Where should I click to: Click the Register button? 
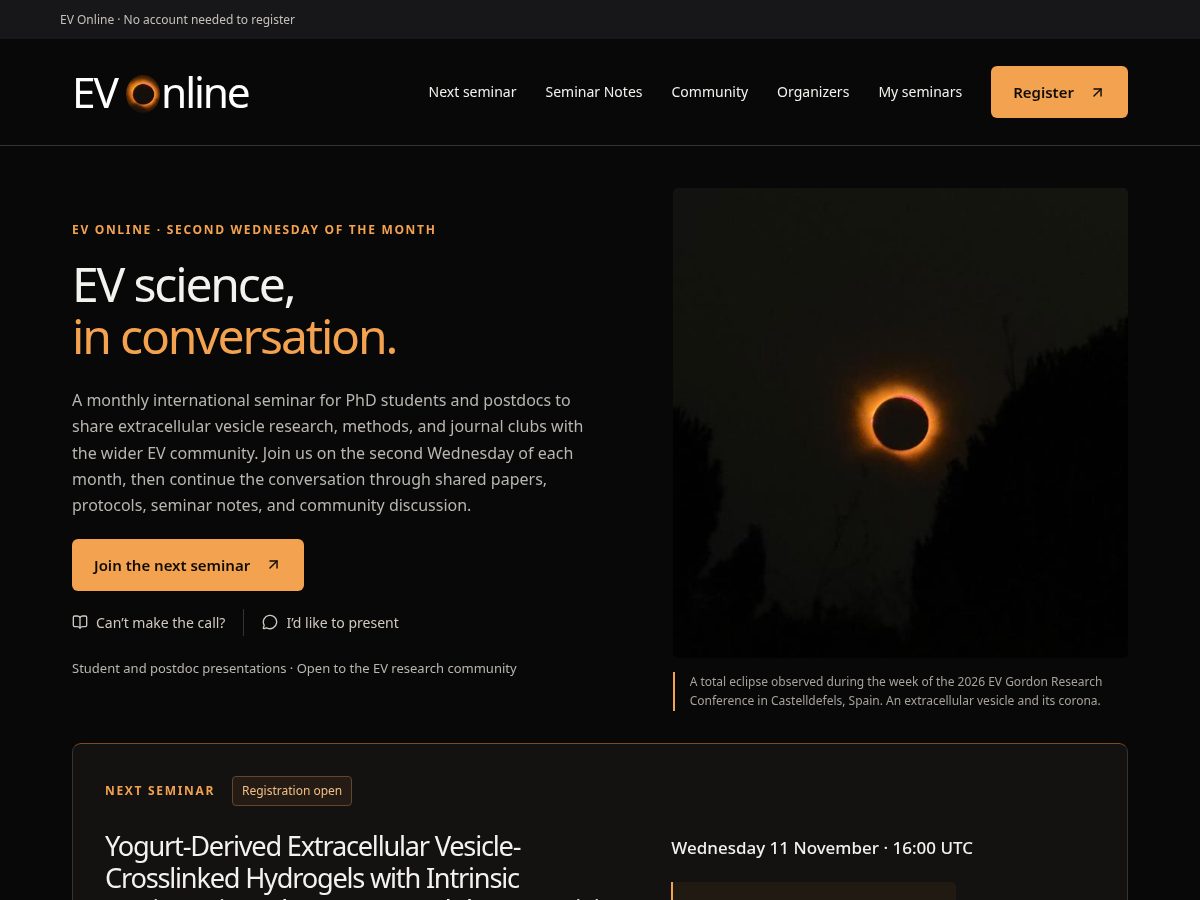pyautogui.click(x=1059, y=92)
